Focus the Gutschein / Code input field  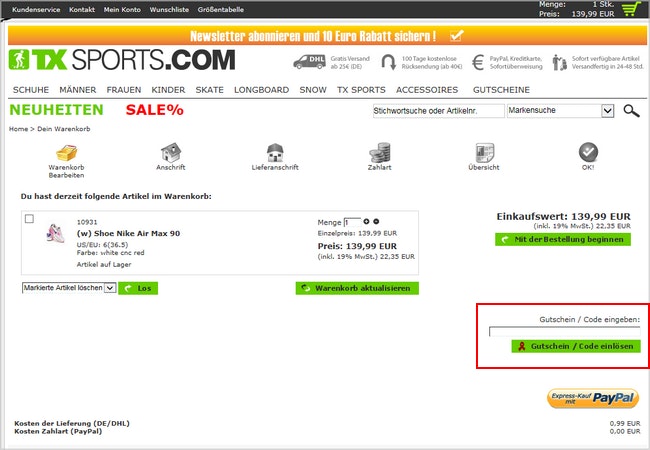pos(565,331)
